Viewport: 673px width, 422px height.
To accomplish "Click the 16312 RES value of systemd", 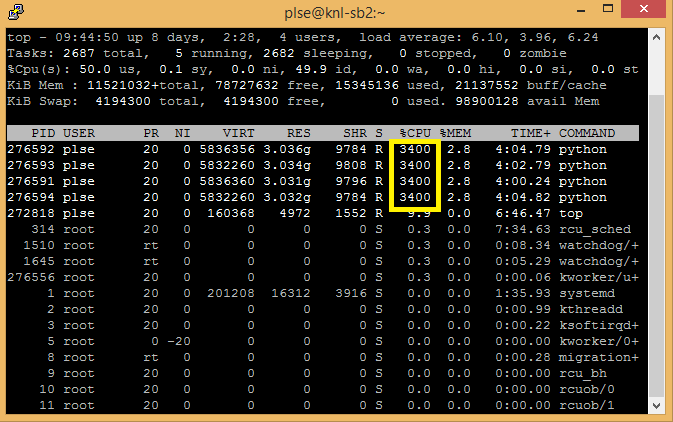I will (291, 294).
